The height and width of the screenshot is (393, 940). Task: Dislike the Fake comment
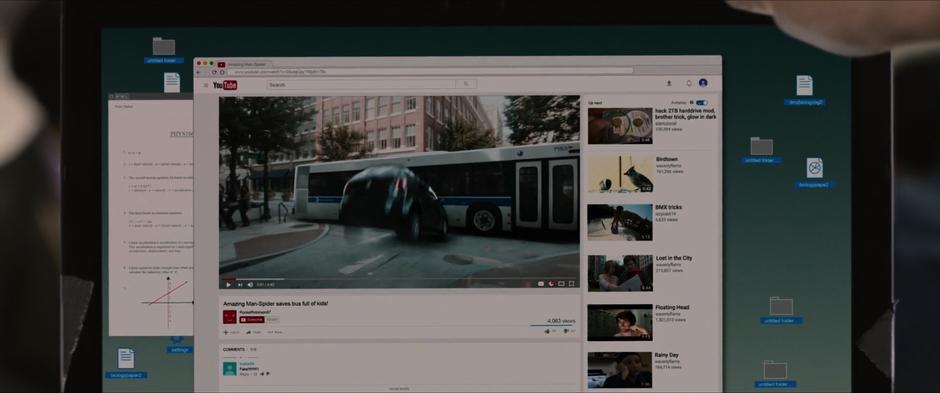pyautogui.click(x=268, y=374)
